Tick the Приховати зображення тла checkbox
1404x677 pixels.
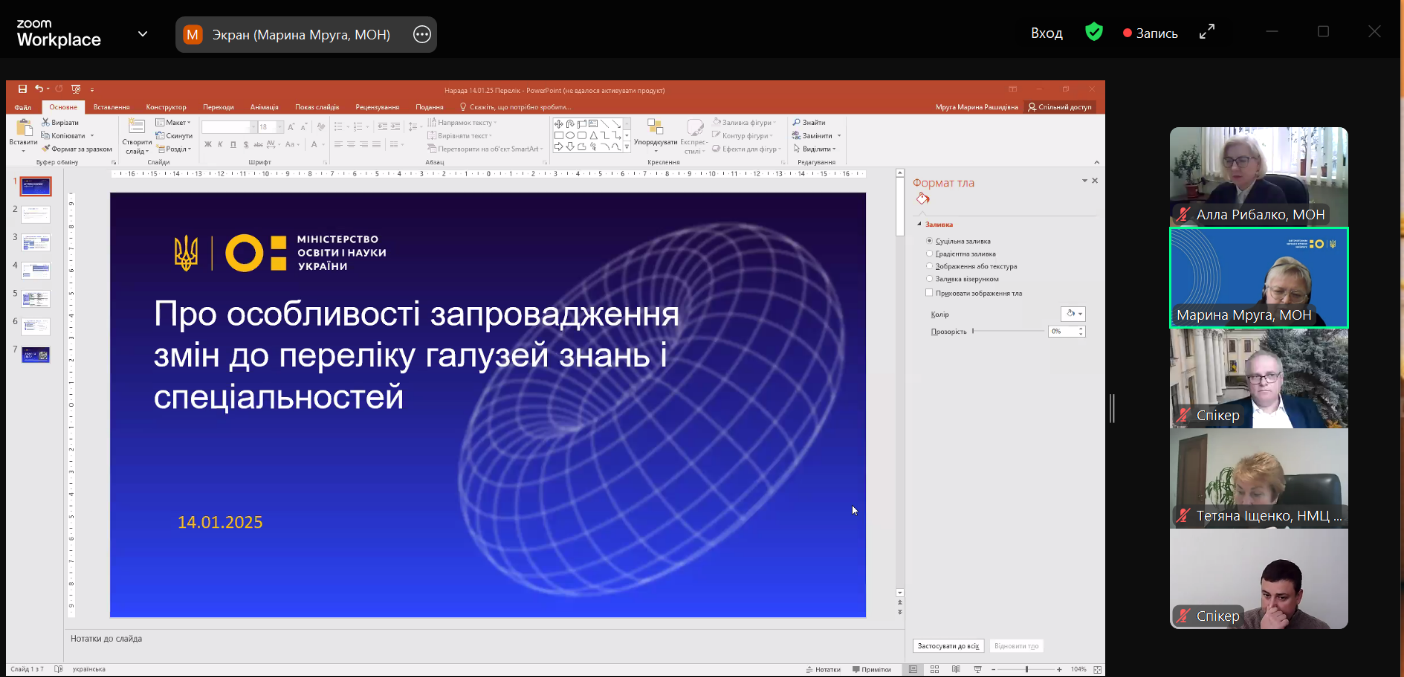929,293
